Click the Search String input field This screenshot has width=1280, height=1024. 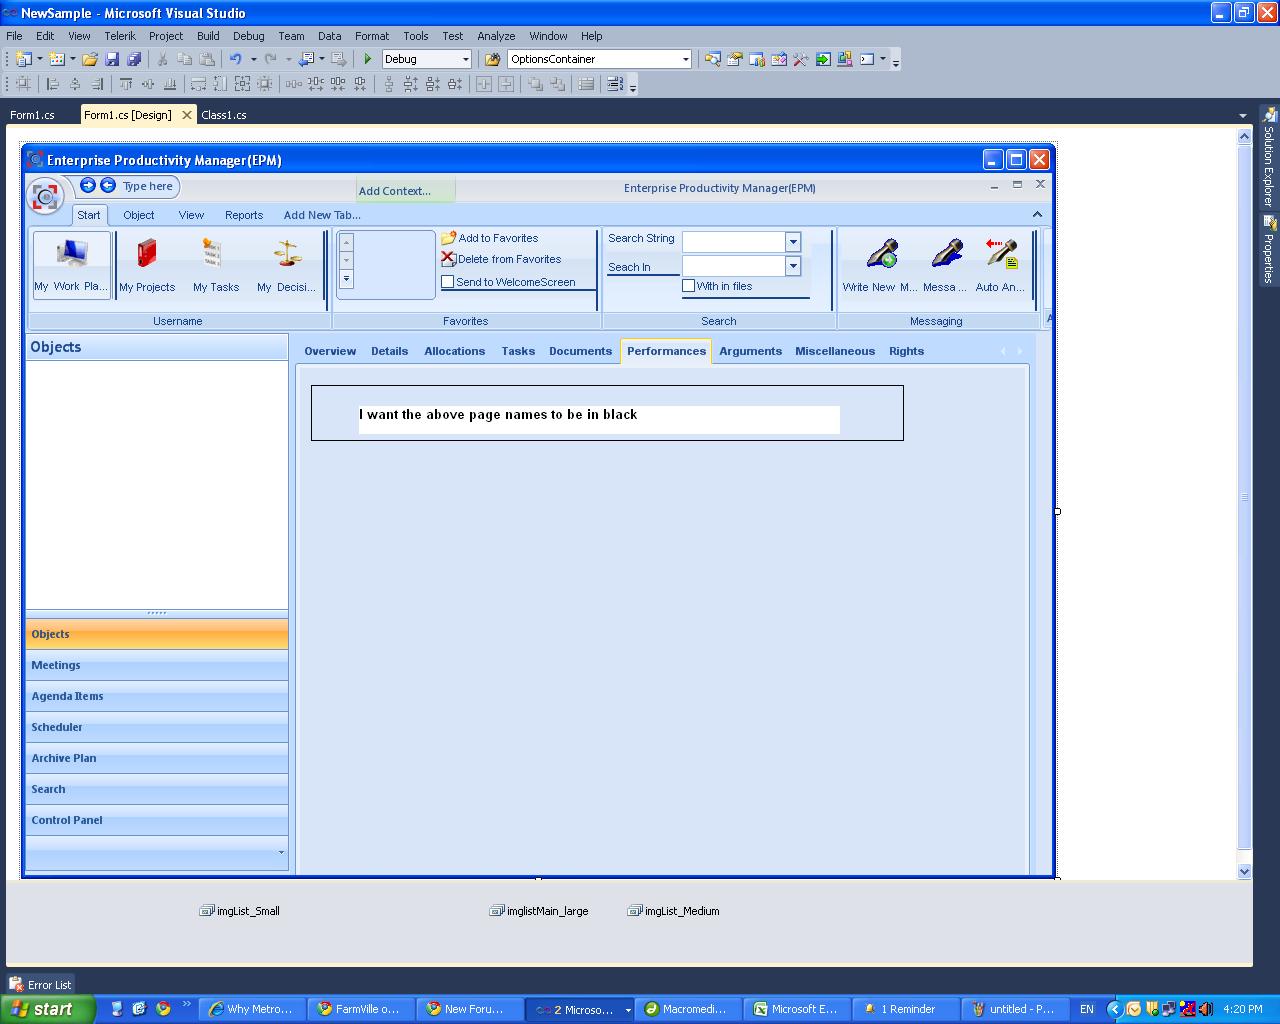[x=734, y=241]
